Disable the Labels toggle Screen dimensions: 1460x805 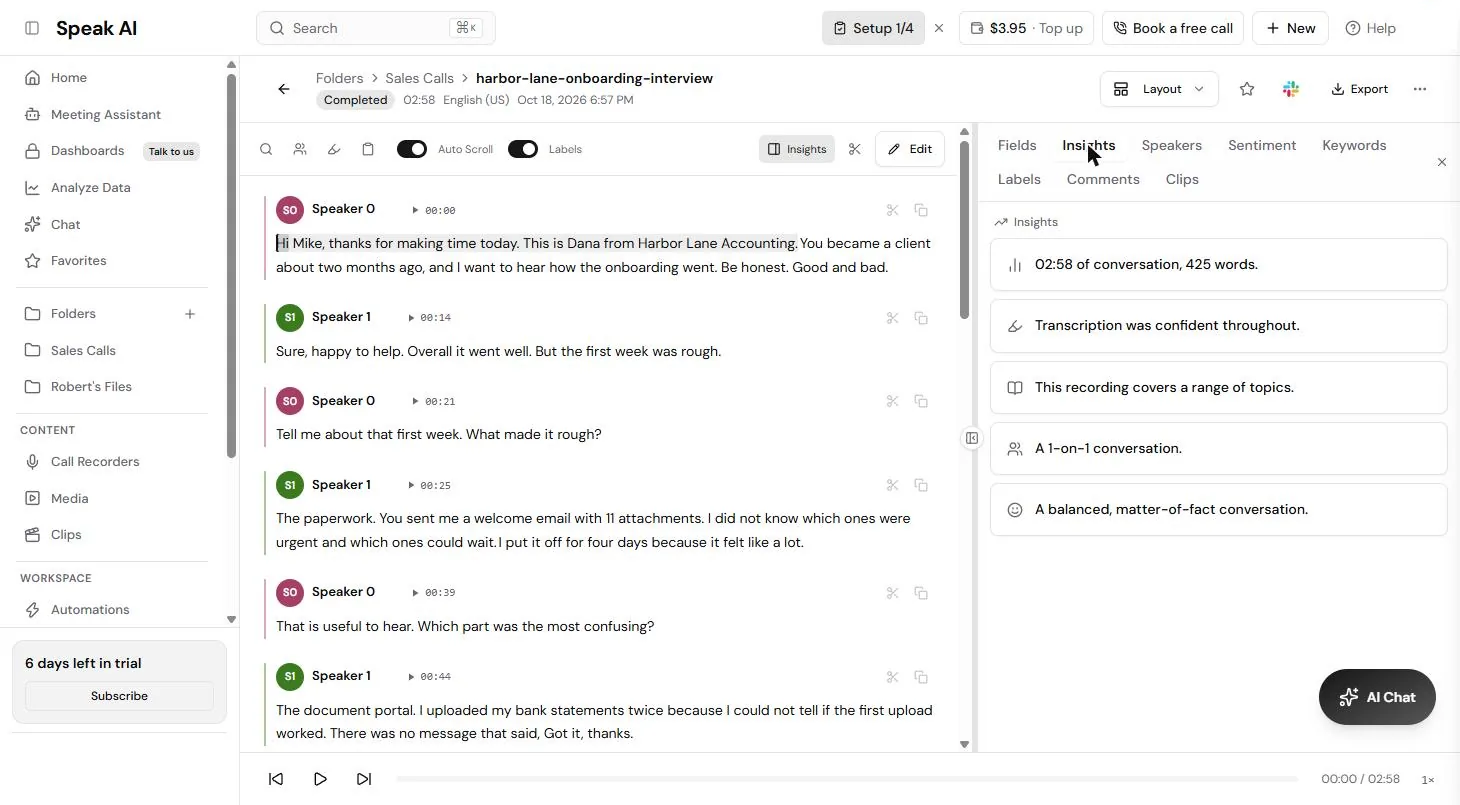point(523,149)
